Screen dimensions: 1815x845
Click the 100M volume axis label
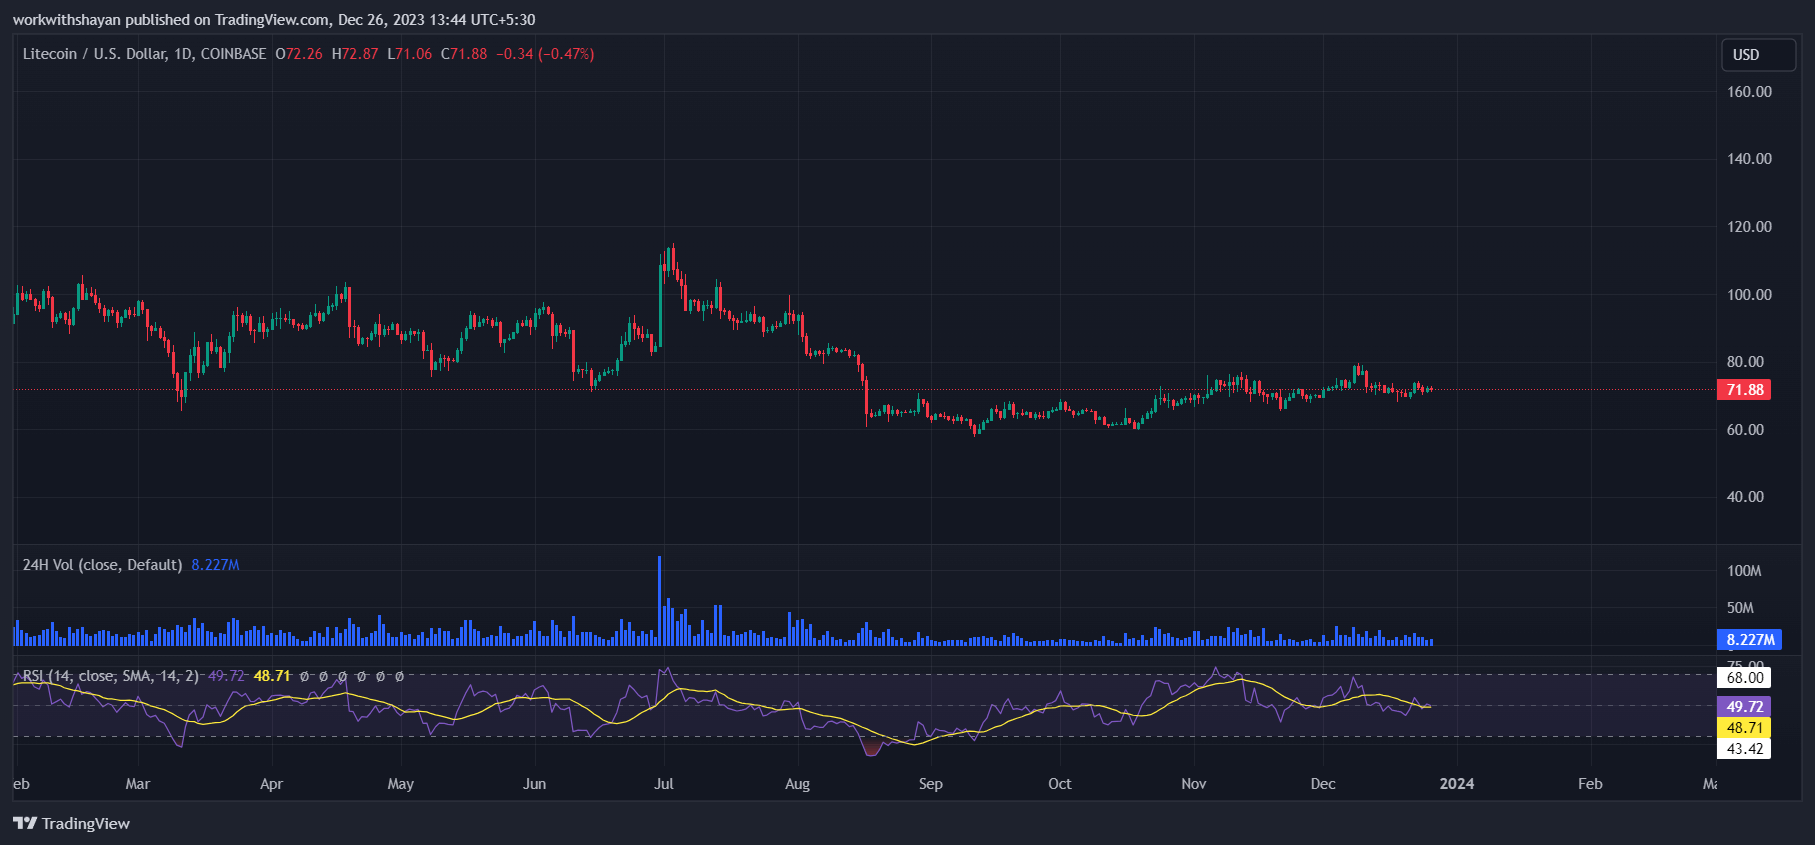tap(1744, 571)
